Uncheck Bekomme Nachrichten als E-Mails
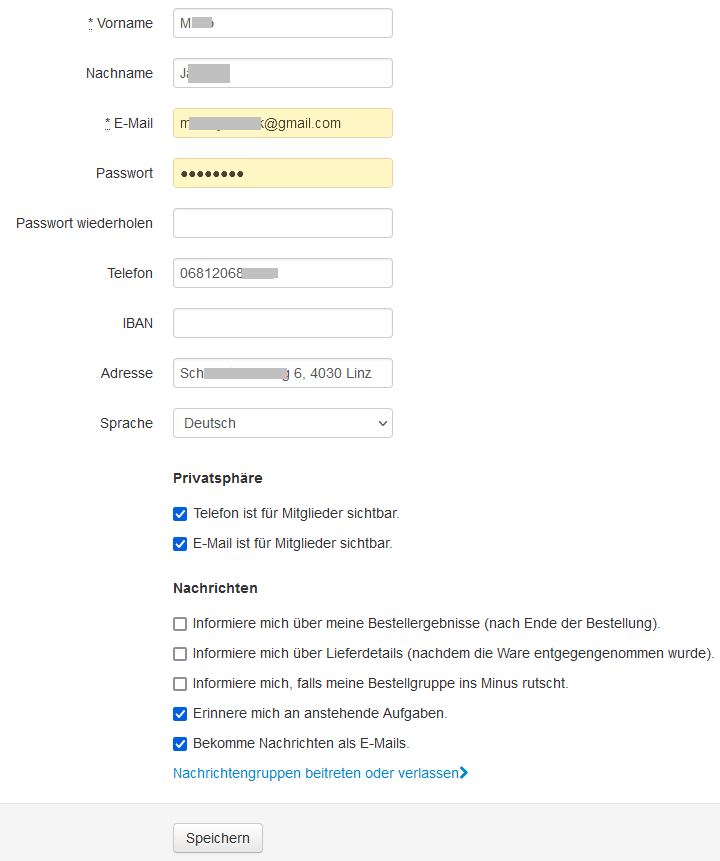This screenshot has height=861, width=720. [180, 744]
